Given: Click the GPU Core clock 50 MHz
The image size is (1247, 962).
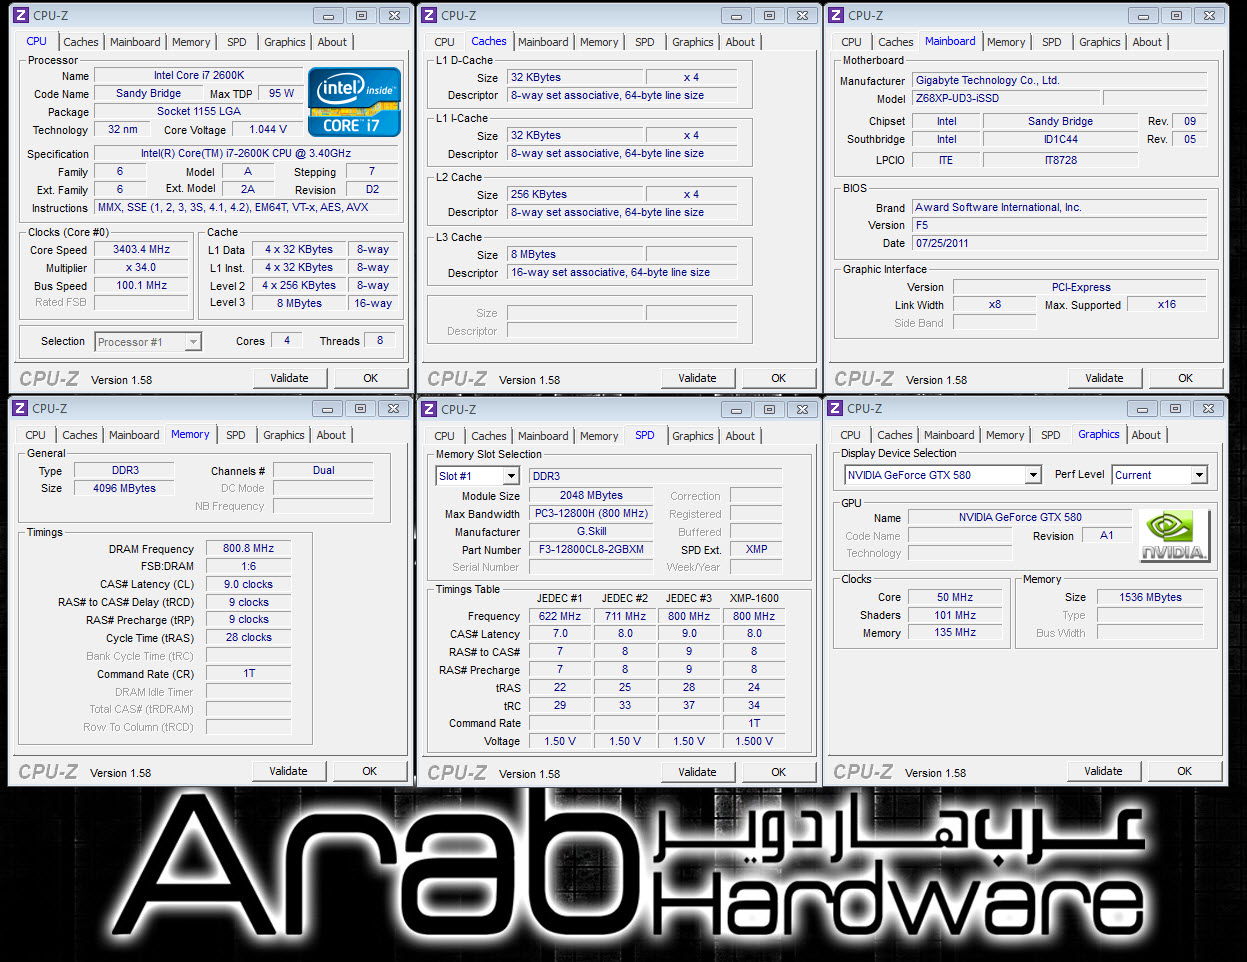Looking at the screenshot, I should 955,597.
